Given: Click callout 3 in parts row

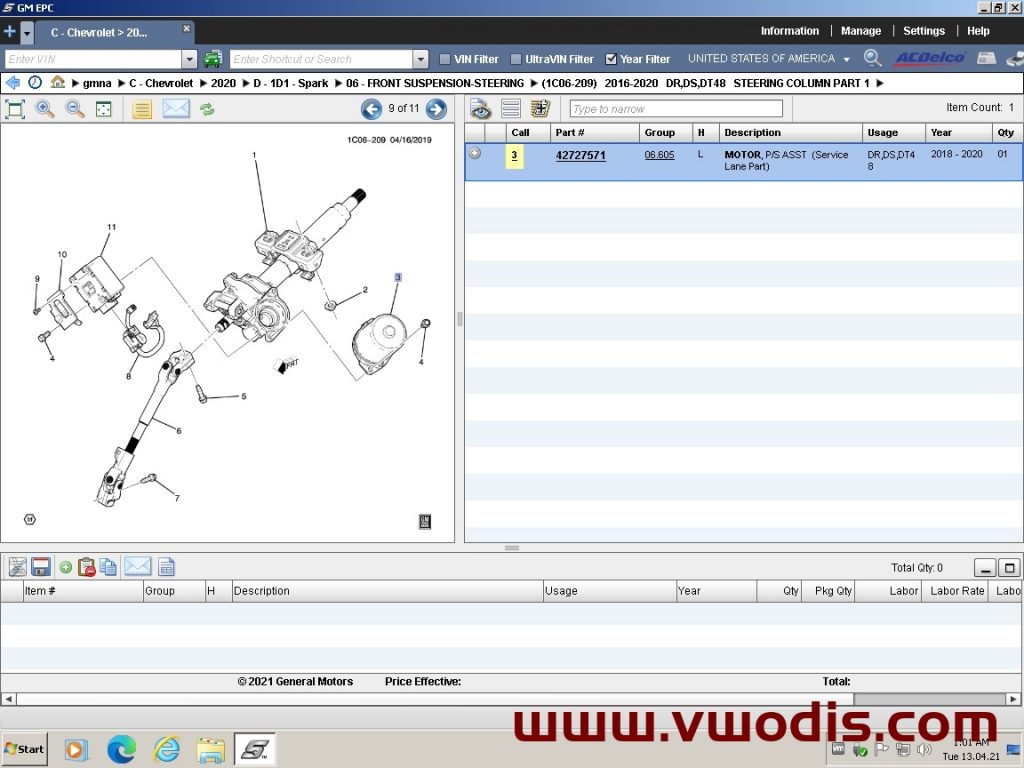Looking at the screenshot, I should click(x=514, y=156).
